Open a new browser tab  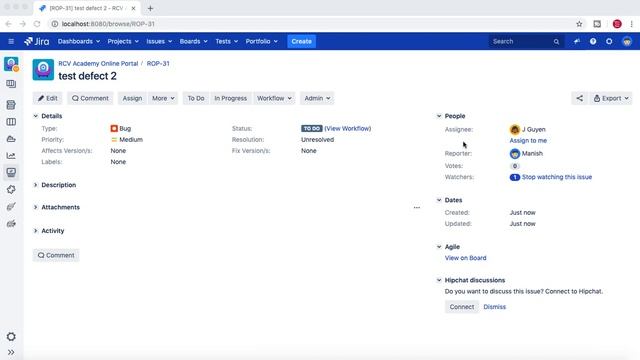click(x=150, y=8)
